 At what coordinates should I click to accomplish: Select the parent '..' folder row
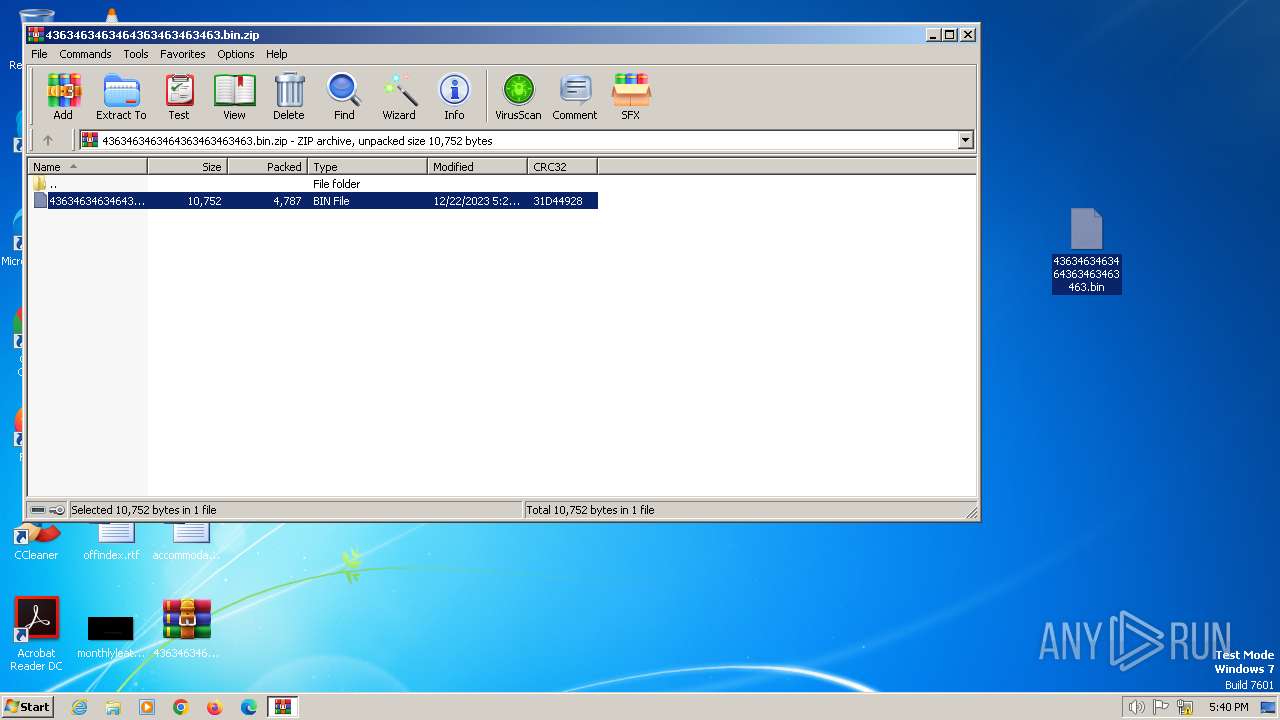point(313,184)
